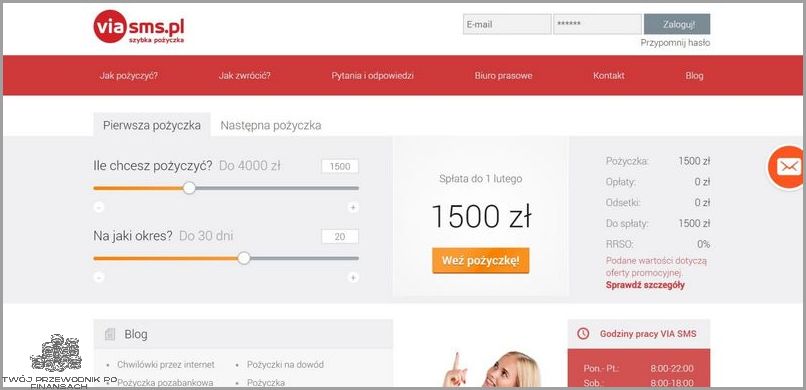Click the loan amount slider handle
The height and width of the screenshot is (390, 806).
tap(189, 188)
